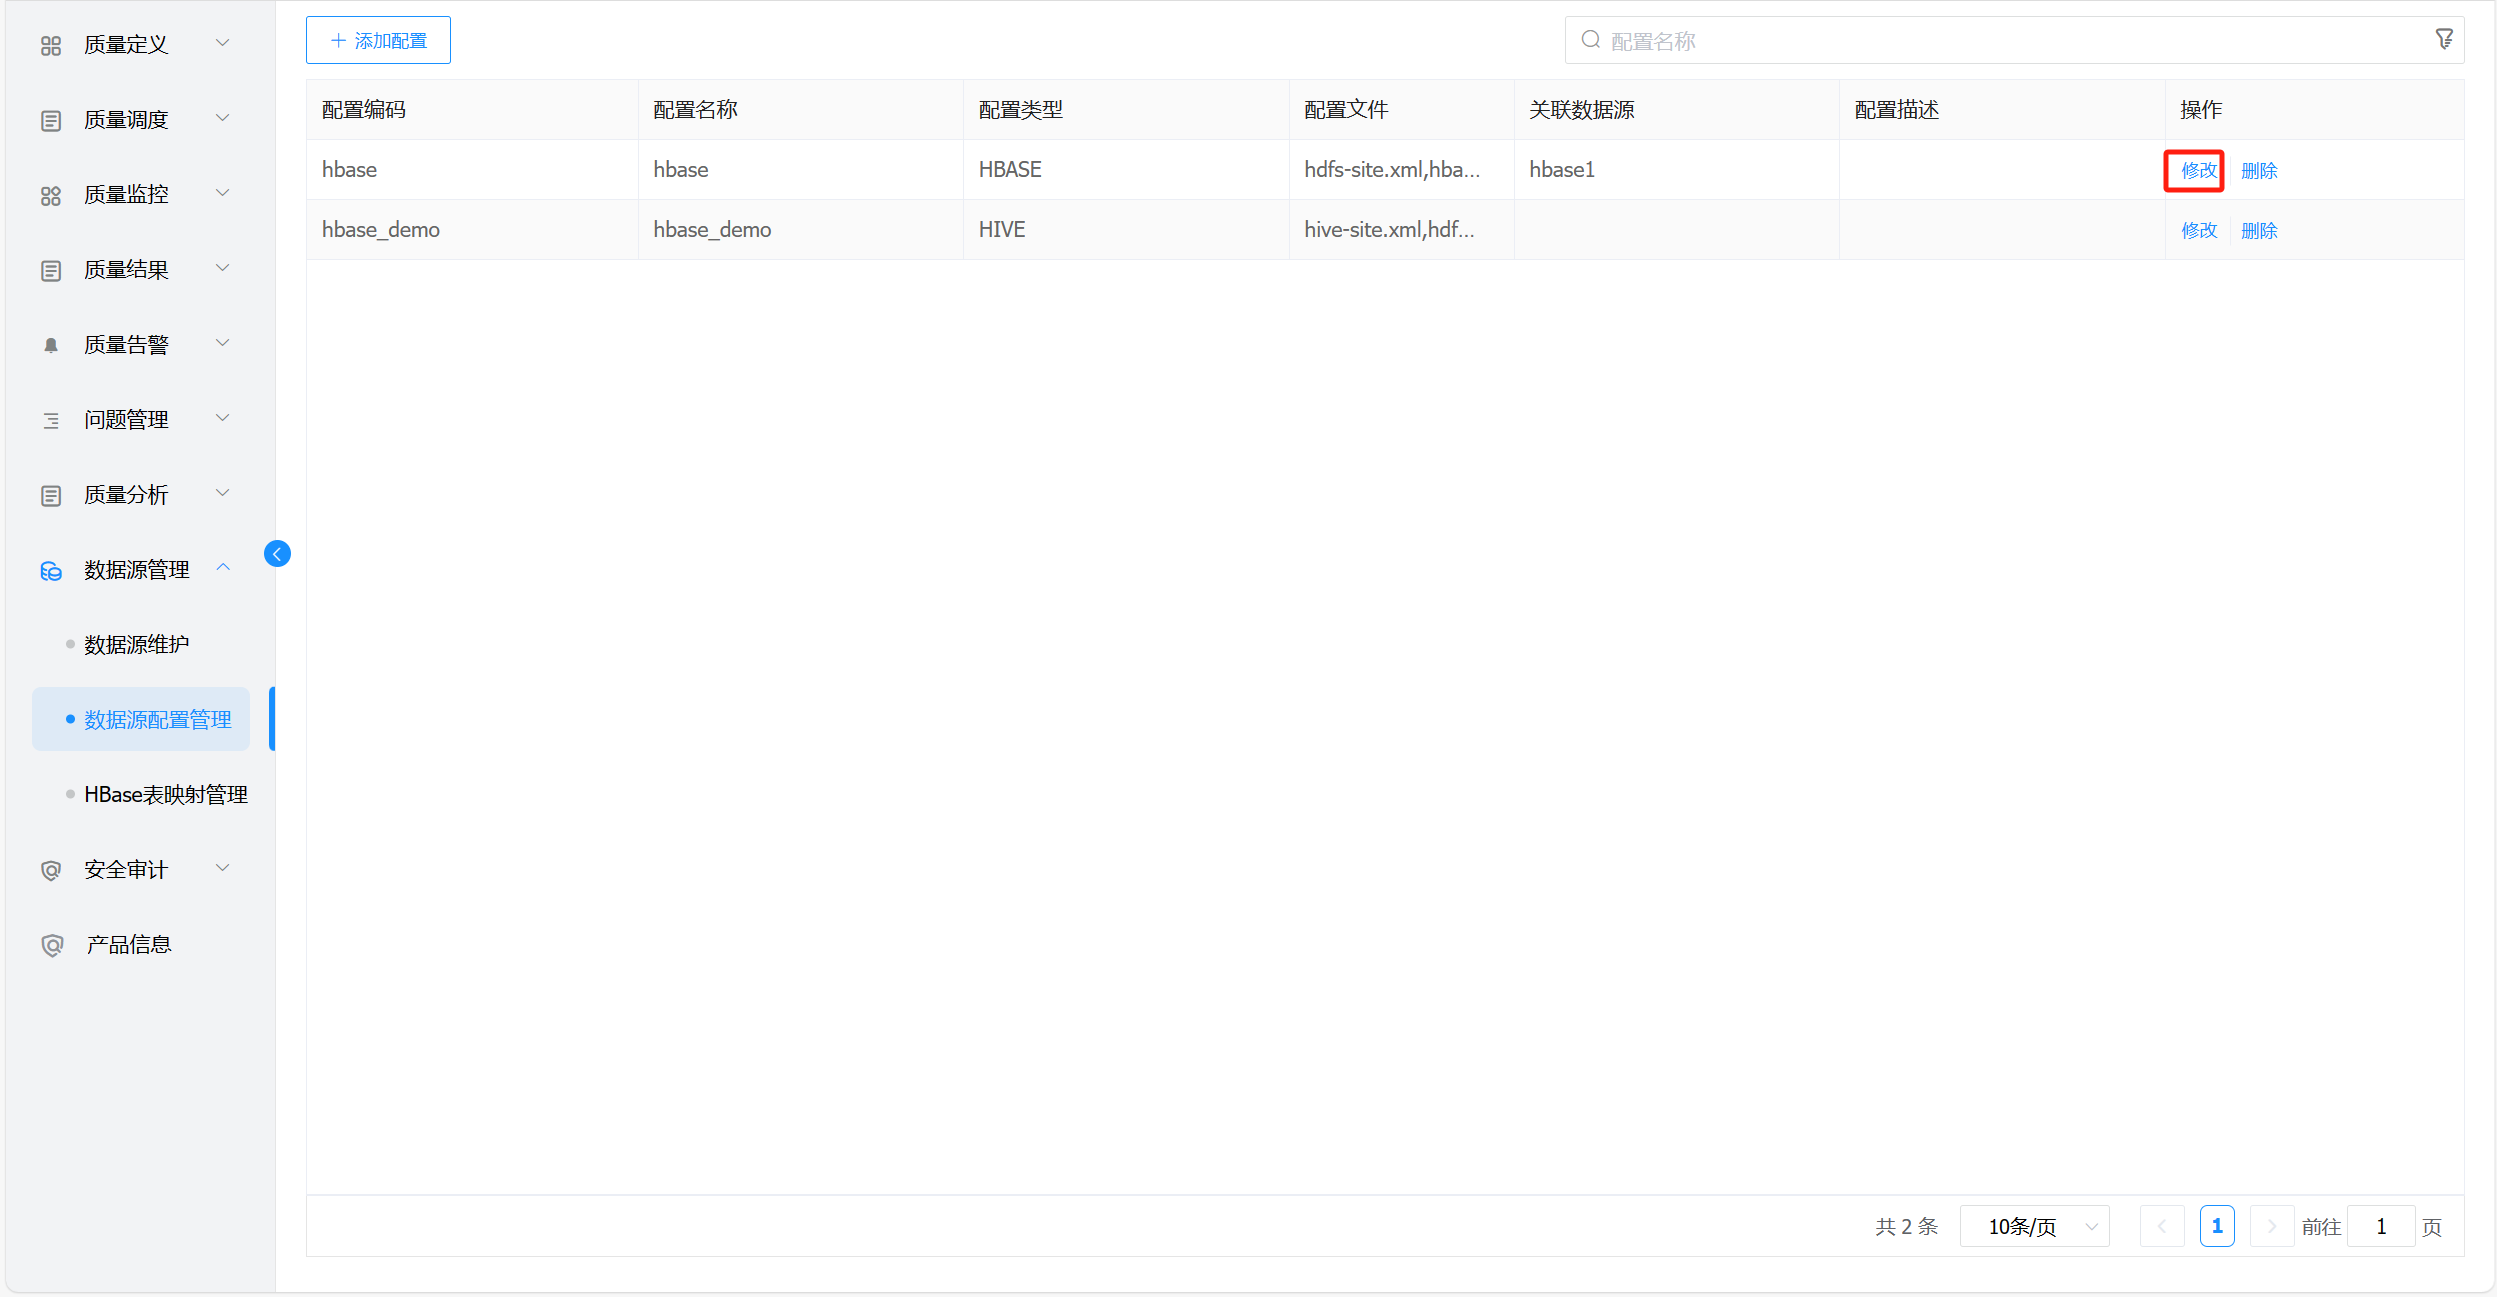The image size is (2497, 1297).
Task: Click the filter funnel icon in search bar
Action: 2443,39
